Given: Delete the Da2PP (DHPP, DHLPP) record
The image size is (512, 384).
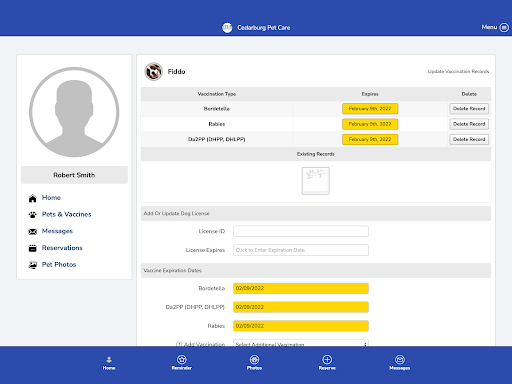Looking at the screenshot, I should [469, 139].
